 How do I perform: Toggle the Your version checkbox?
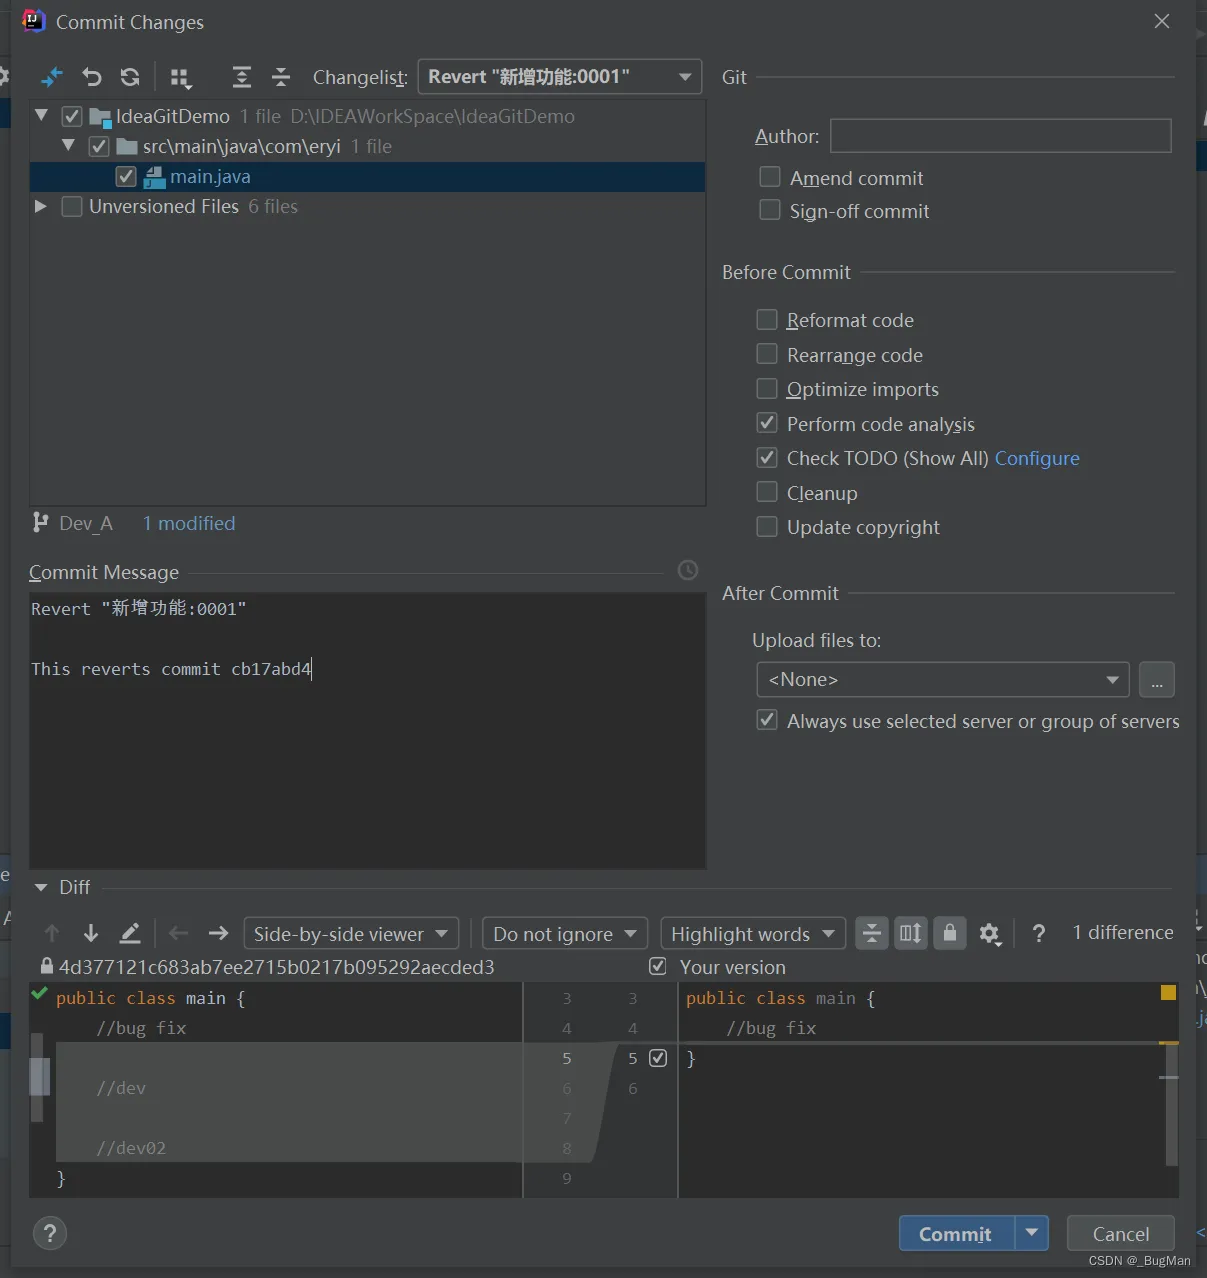coord(658,966)
